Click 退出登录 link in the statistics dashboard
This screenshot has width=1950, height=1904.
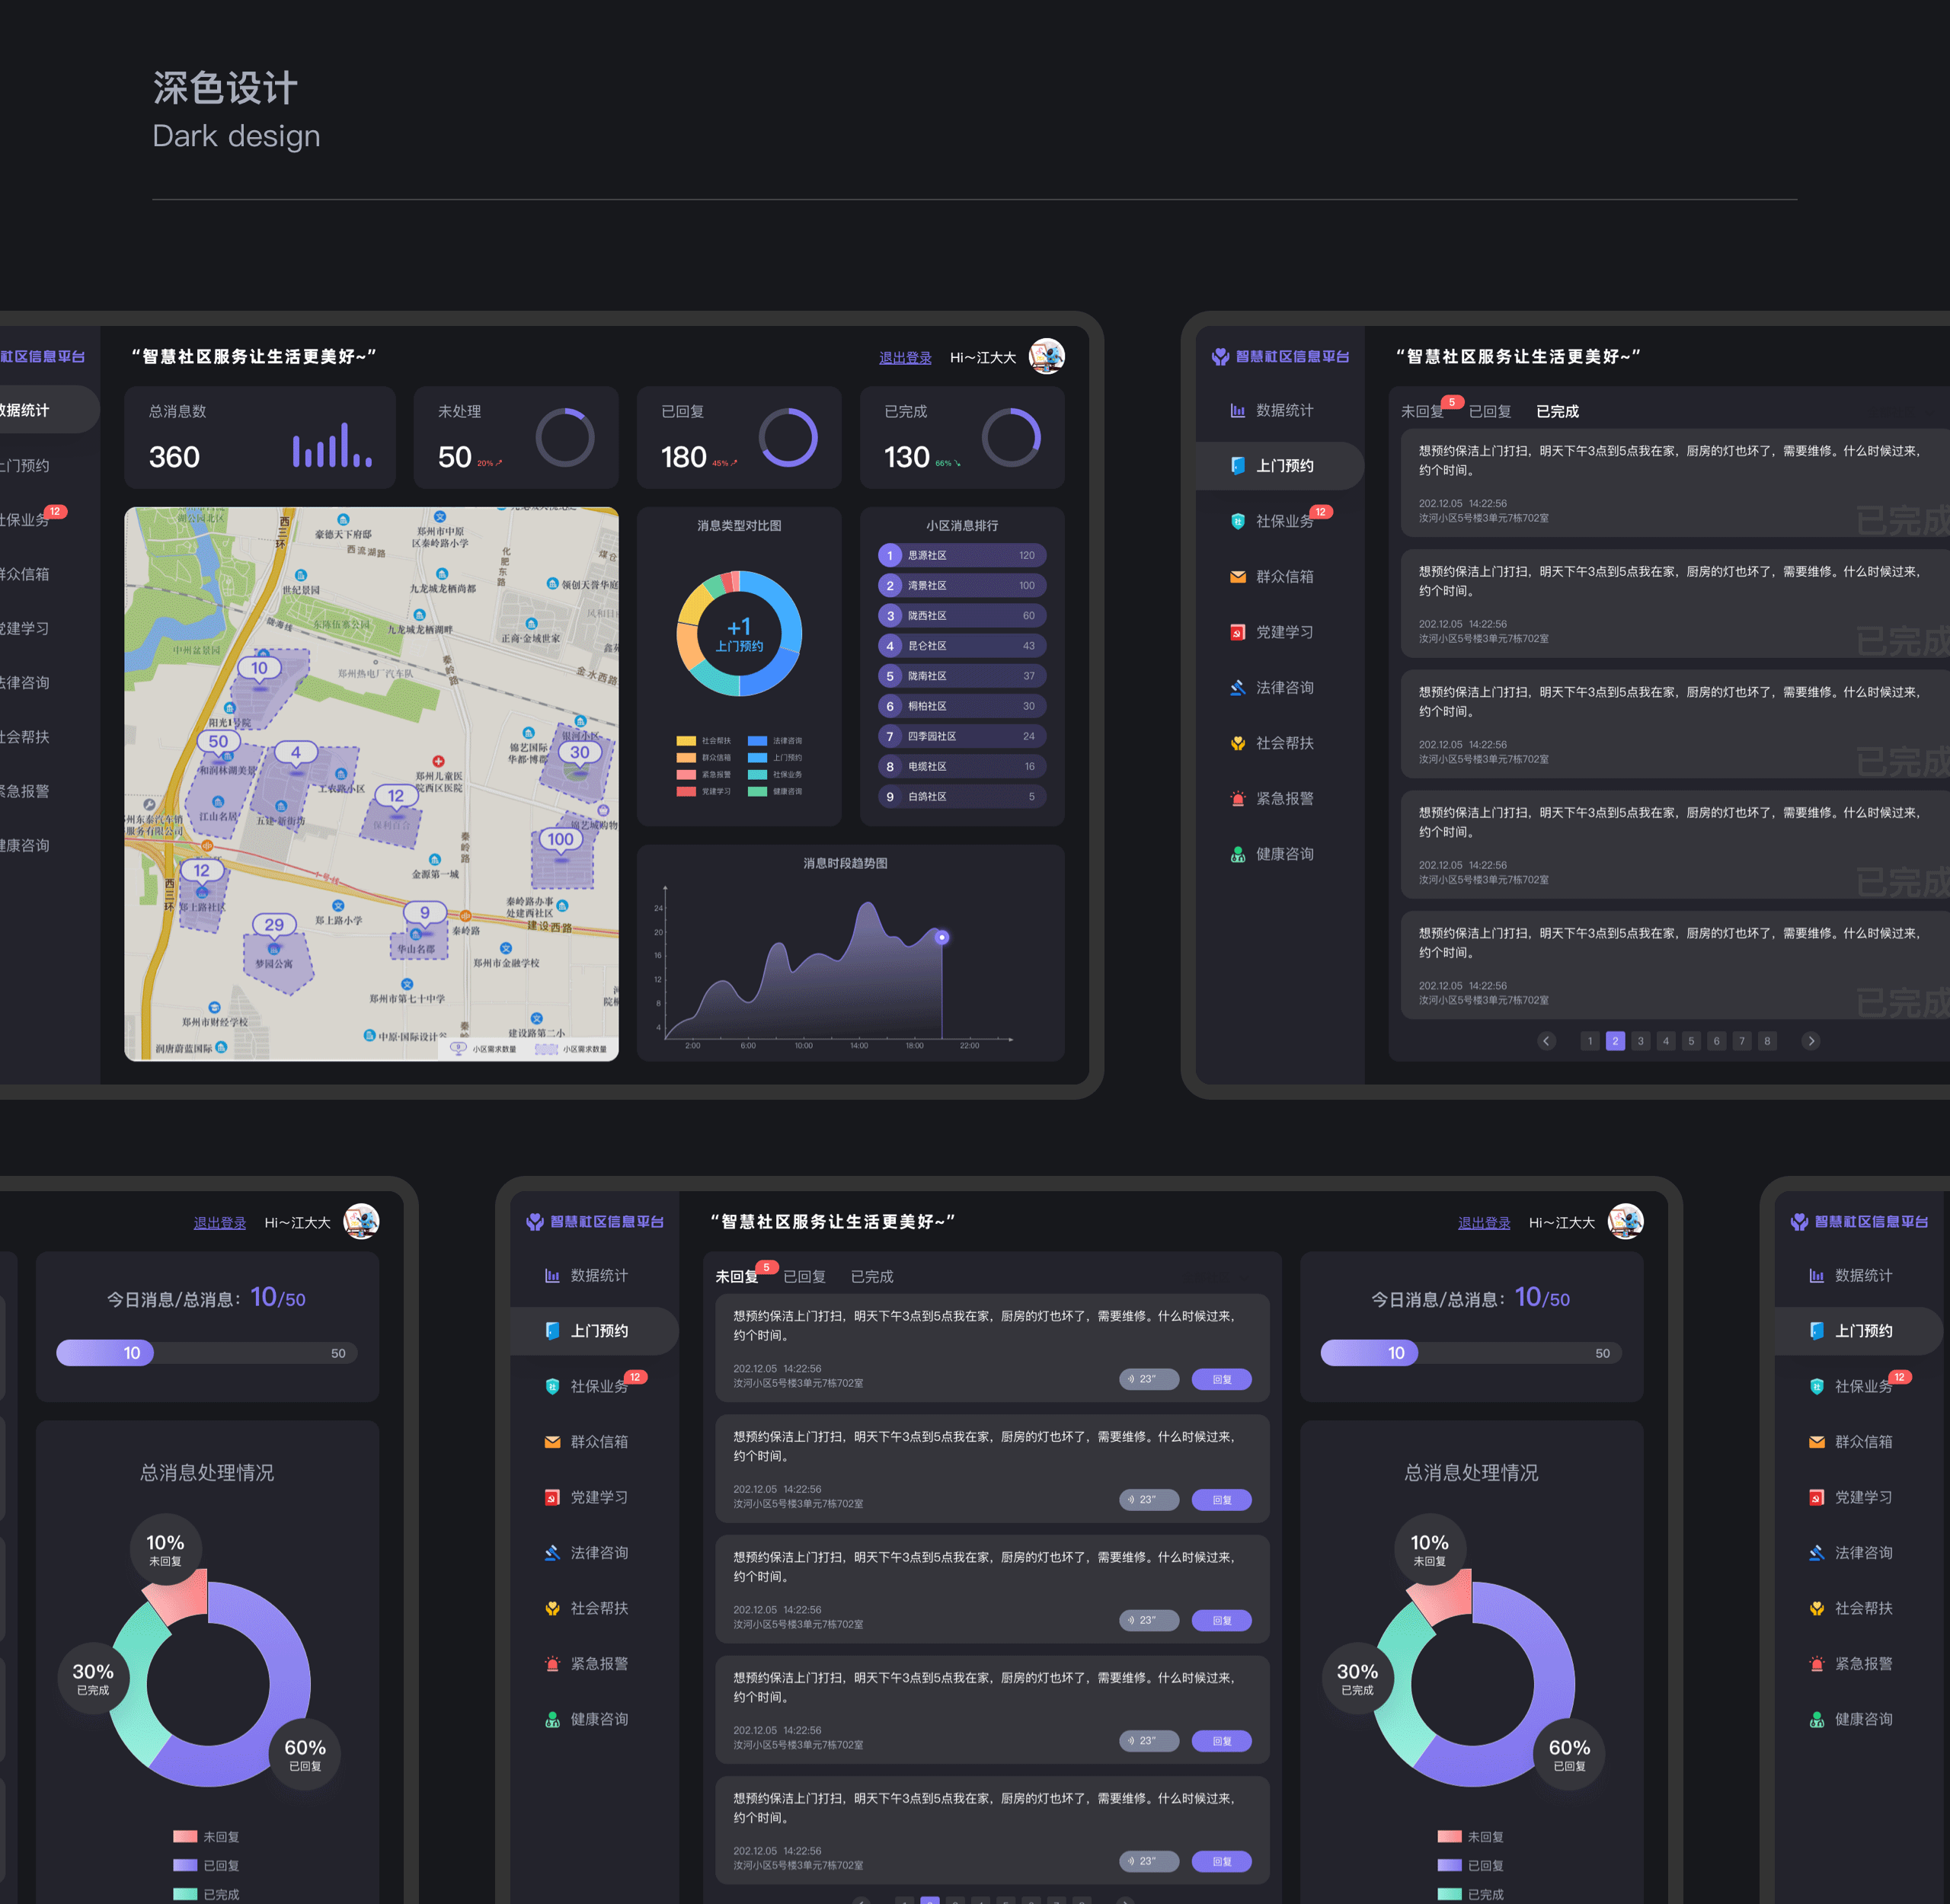(905, 358)
